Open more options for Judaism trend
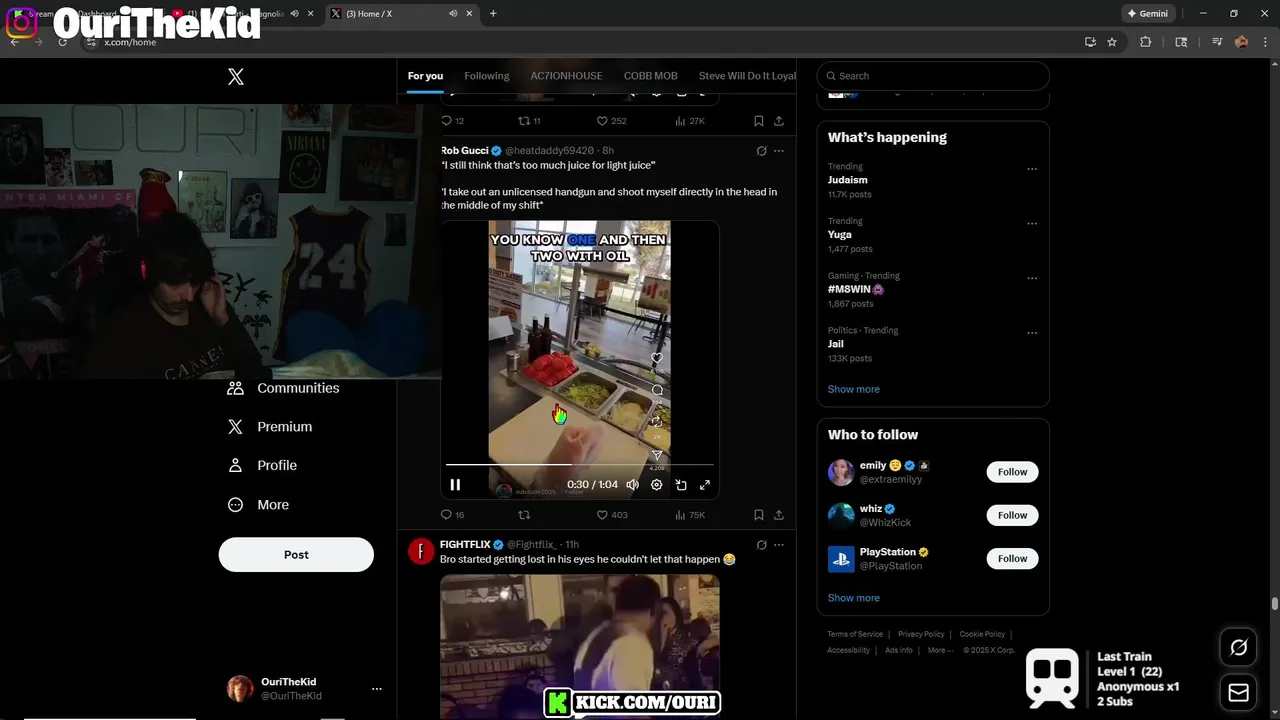This screenshot has width=1280, height=720. [x=1032, y=170]
